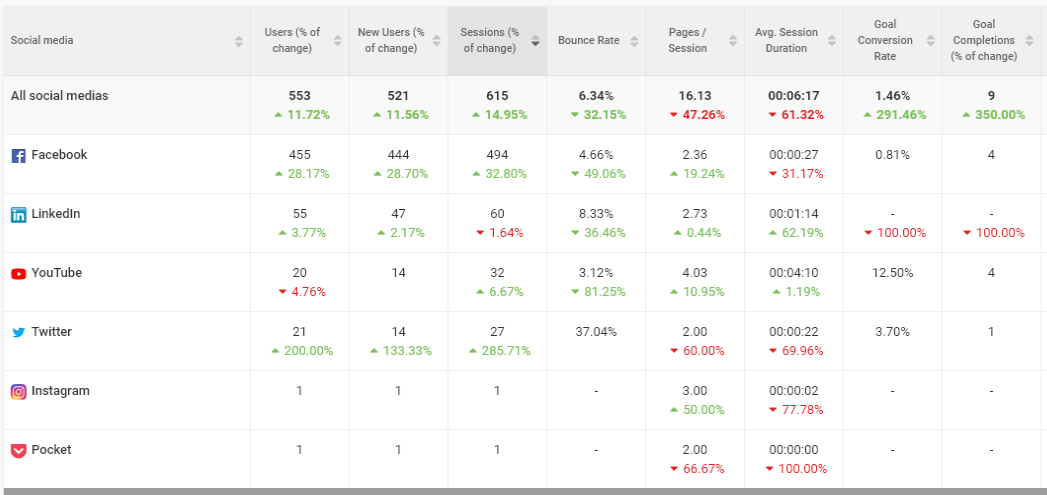Viewport: 1047px width, 495px height.
Task: Select the Bounce Rate header label
Action: pyautogui.click(x=588, y=41)
